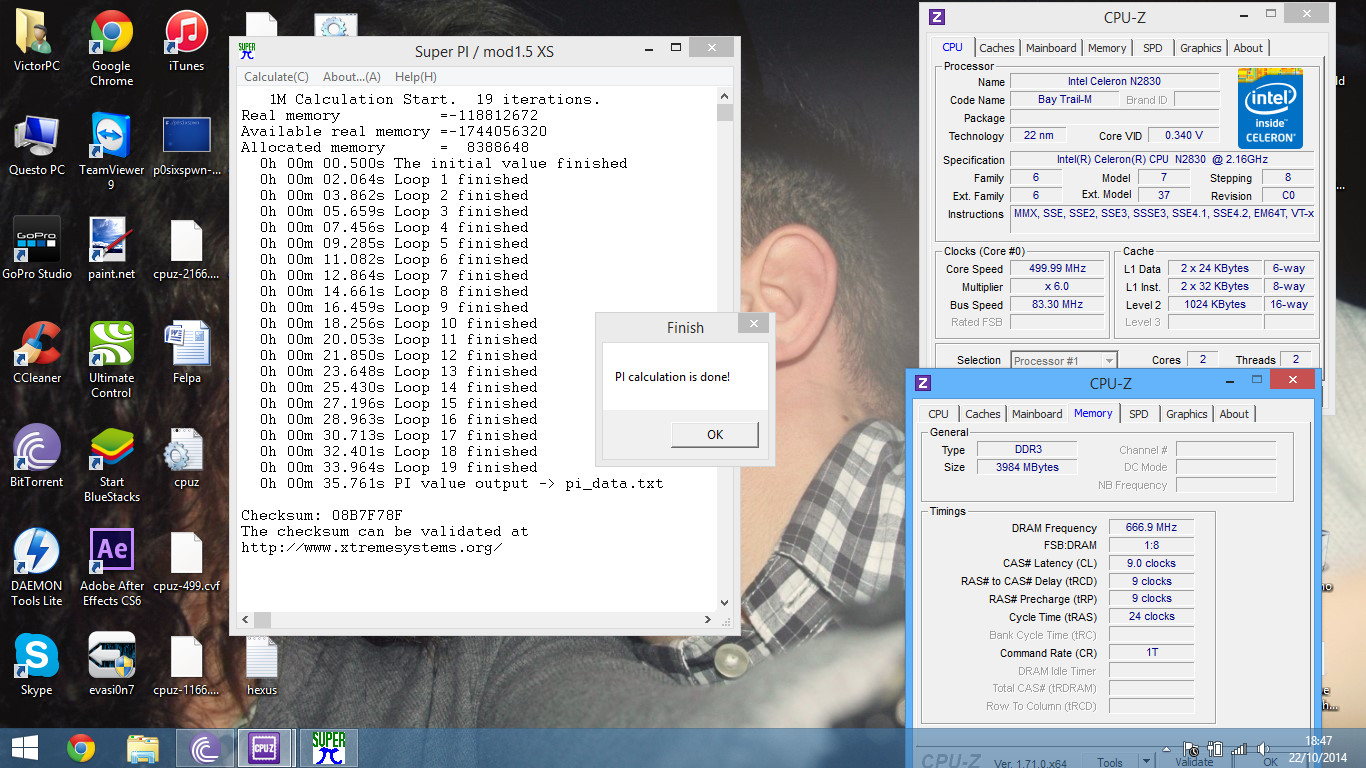The image size is (1366, 768).
Task: Open the Felpa Word document icon
Action: [x=186, y=353]
